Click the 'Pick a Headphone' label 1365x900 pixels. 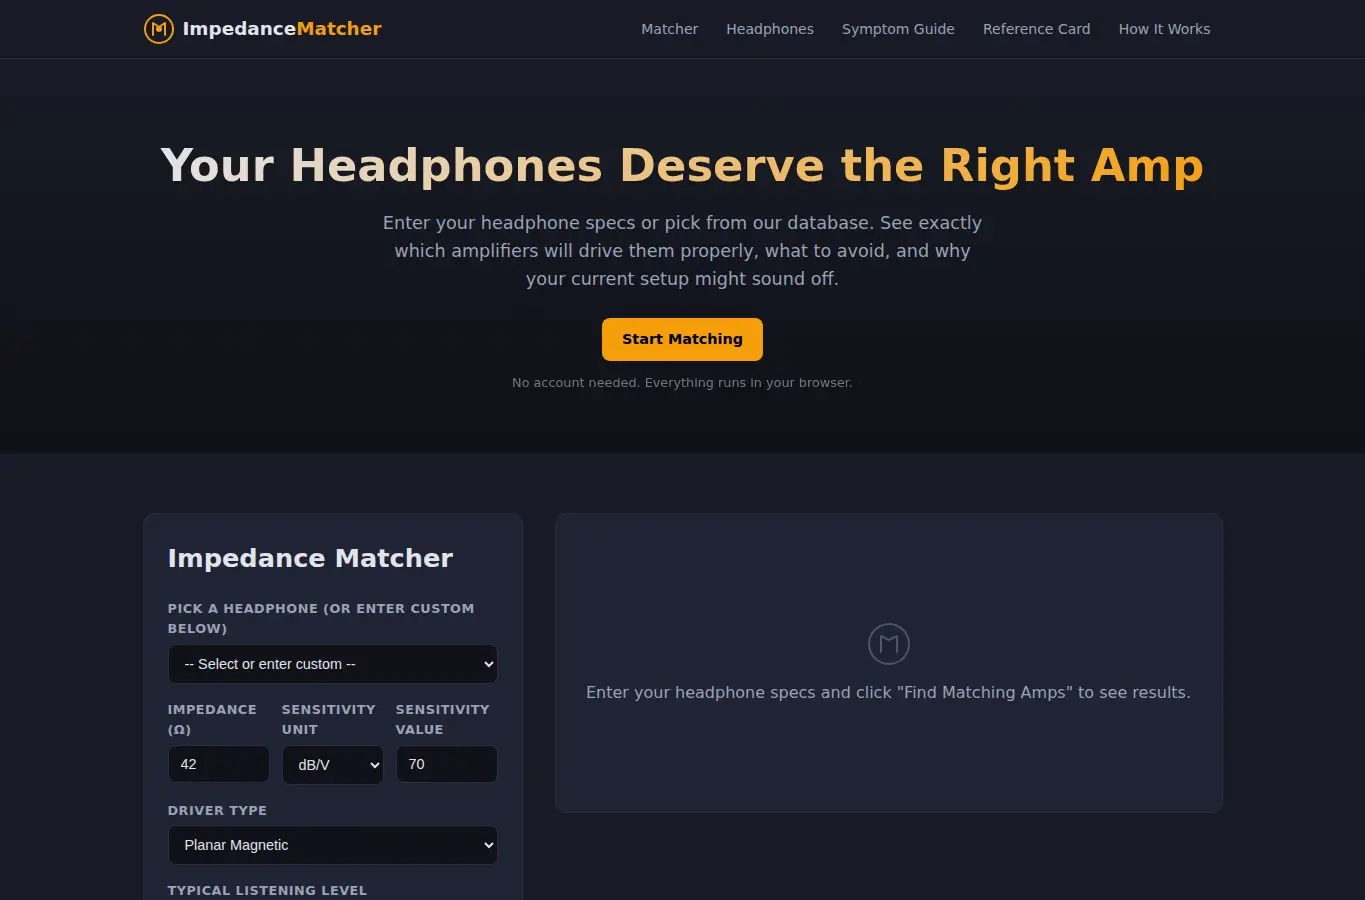coord(321,618)
